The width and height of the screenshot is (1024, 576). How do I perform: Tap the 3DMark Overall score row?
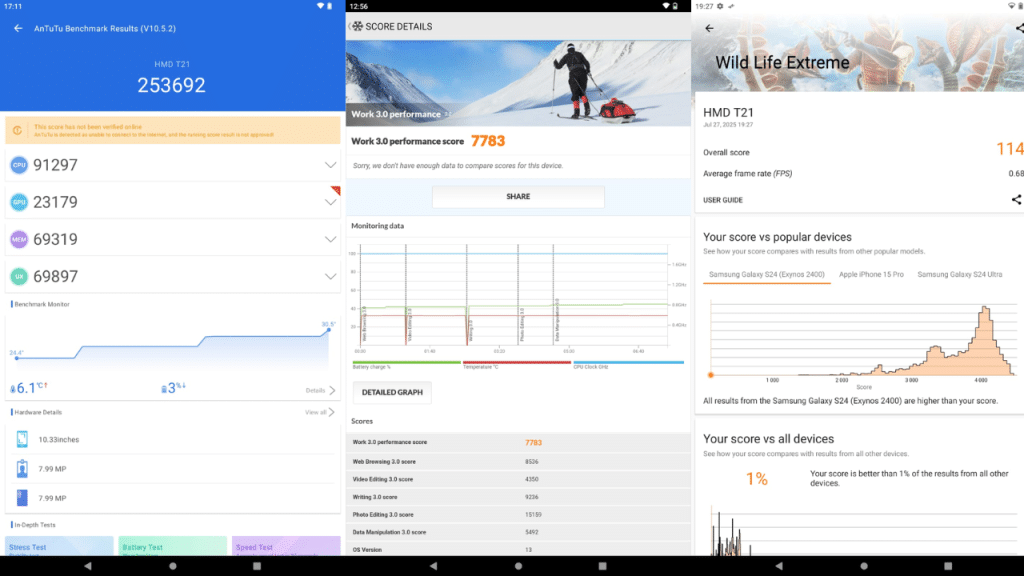863,152
